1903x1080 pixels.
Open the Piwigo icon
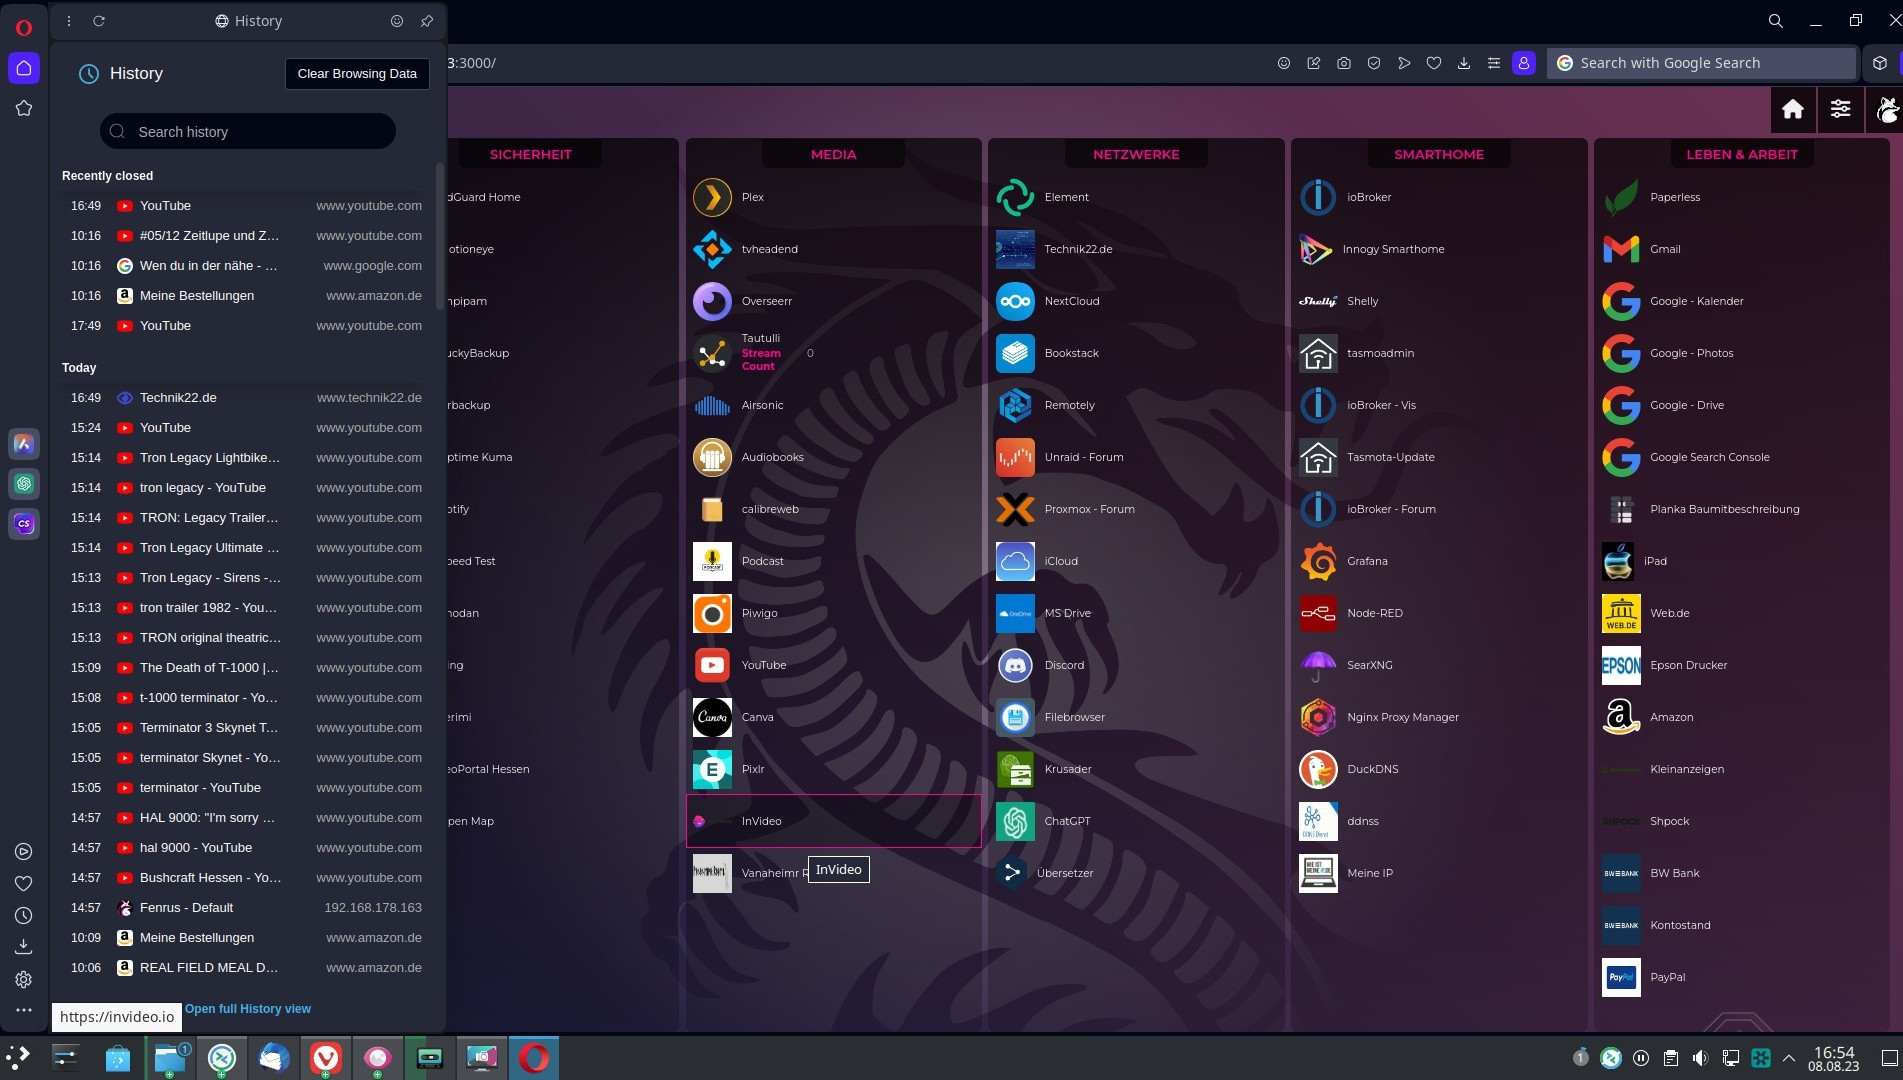pyautogui.click(x=712, y=613)
